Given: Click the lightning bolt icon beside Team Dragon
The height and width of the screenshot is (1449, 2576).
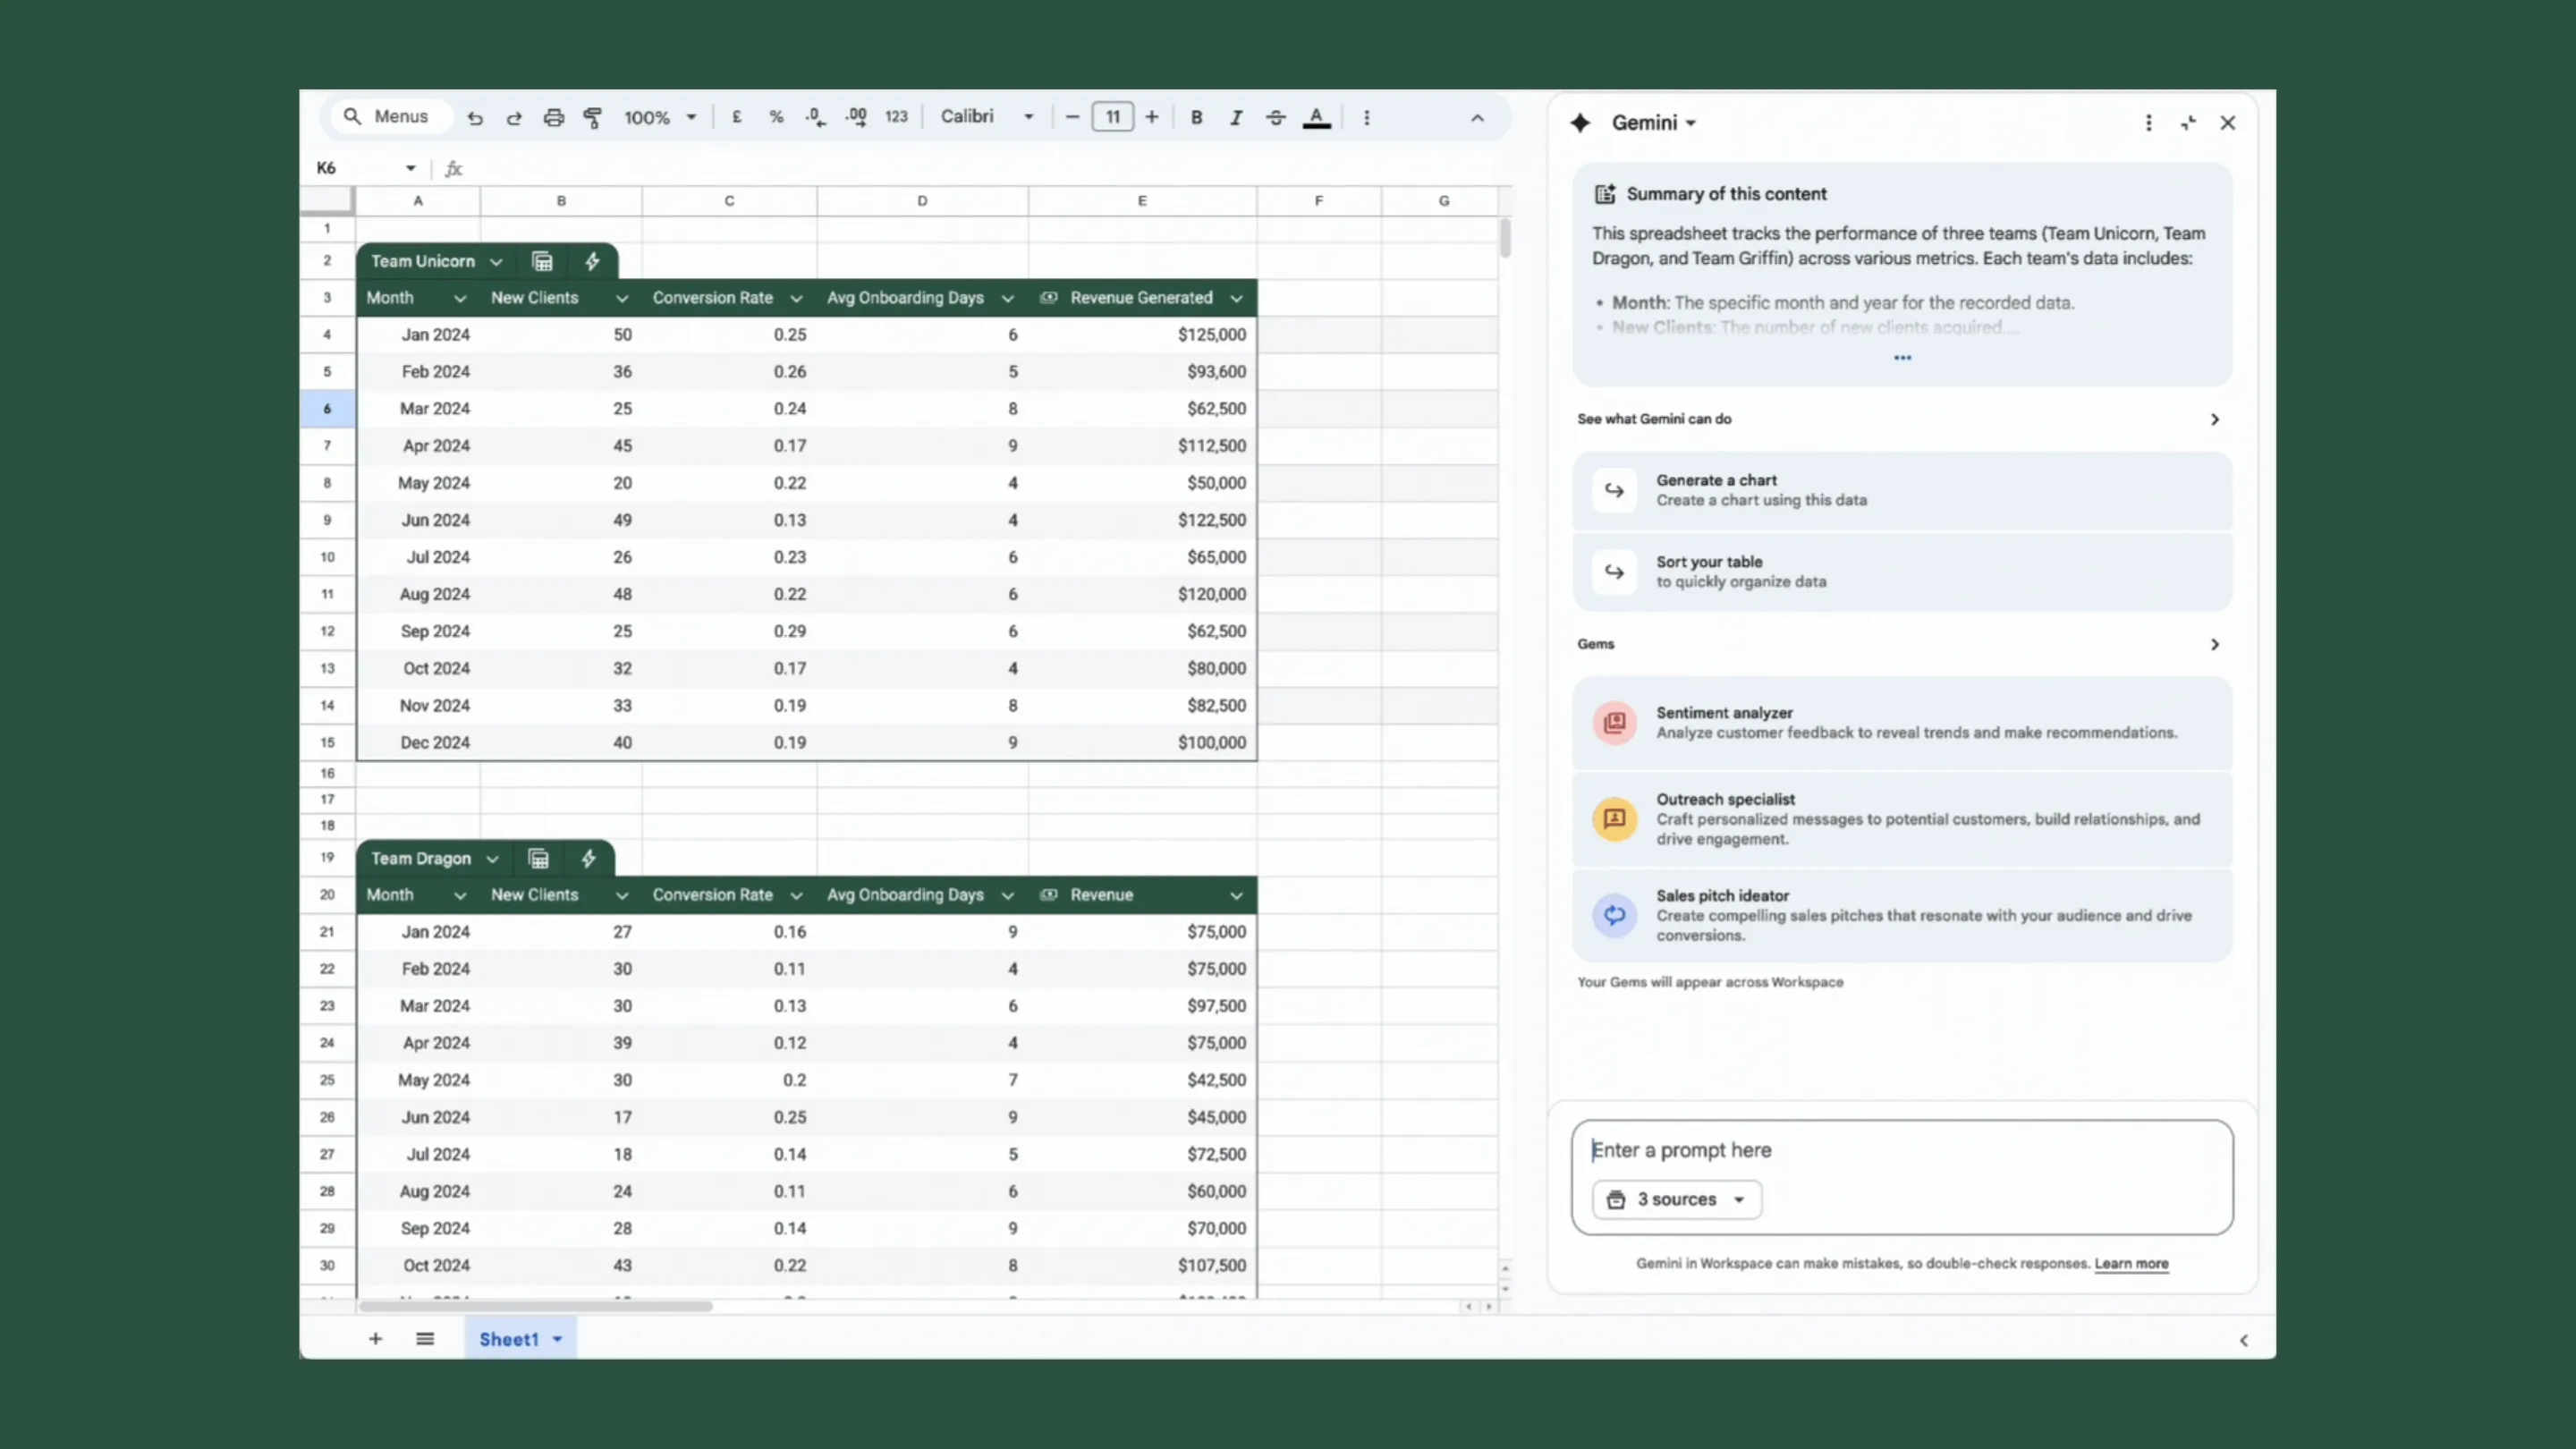Looking at the screenshot, I should click(588, 858).
